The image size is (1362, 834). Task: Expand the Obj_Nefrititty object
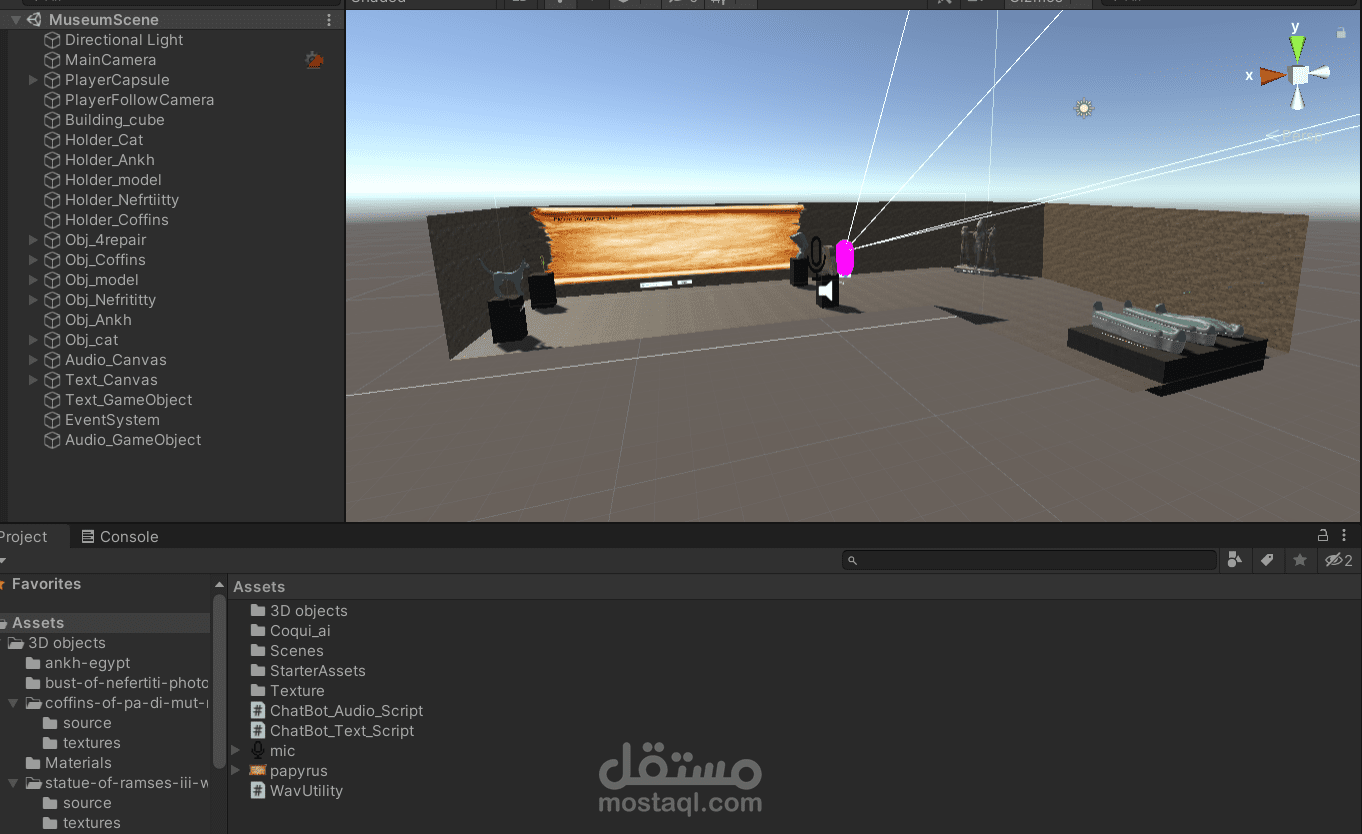click(x=33, y=300)
